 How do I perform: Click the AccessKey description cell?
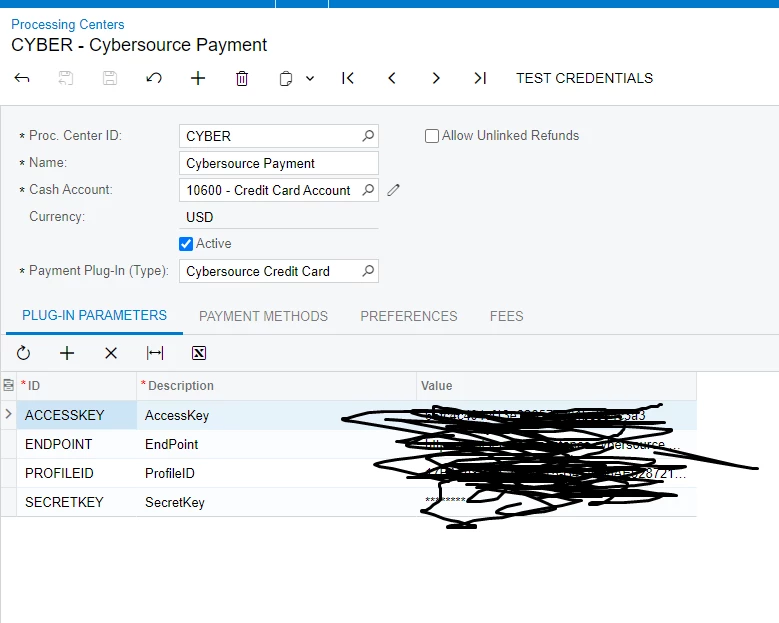(x=276, y=415)
